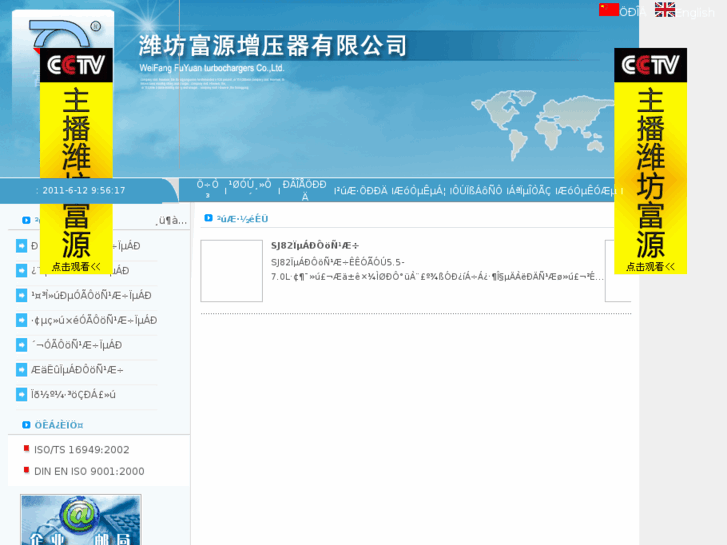Click the DIN EN ISO 9001:2000 certificate

[x=89, y=471]
